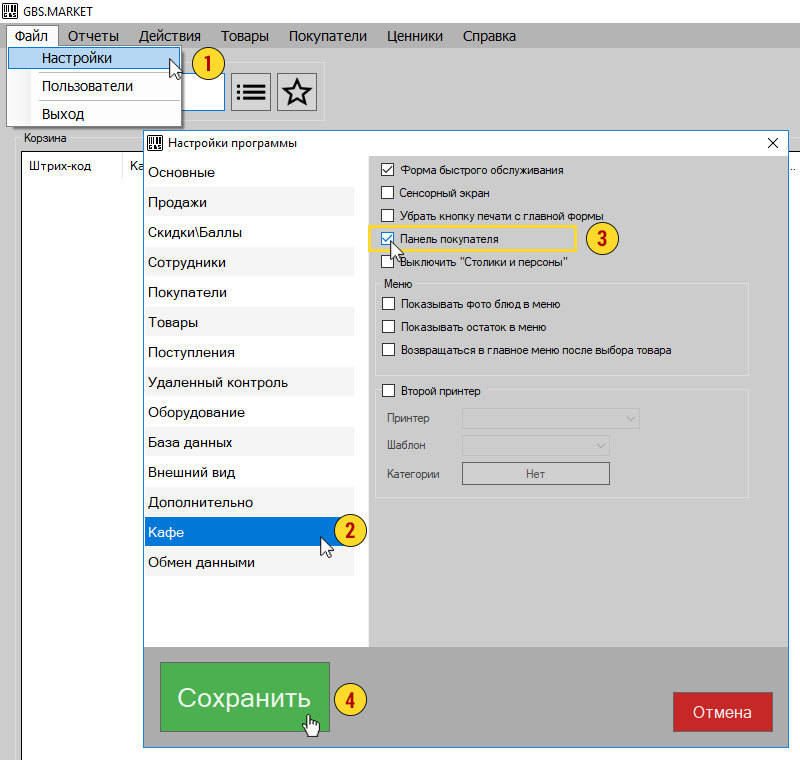Select Покупатели in the settings list

pyautogui.click(x=249, y=292)
